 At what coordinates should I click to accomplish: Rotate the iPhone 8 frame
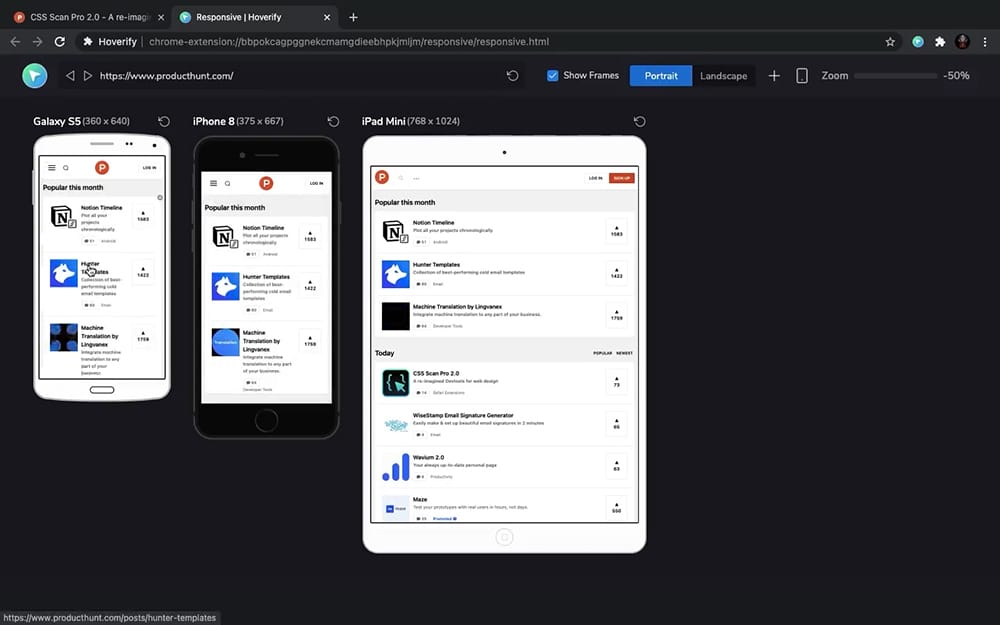pos(333,121)
